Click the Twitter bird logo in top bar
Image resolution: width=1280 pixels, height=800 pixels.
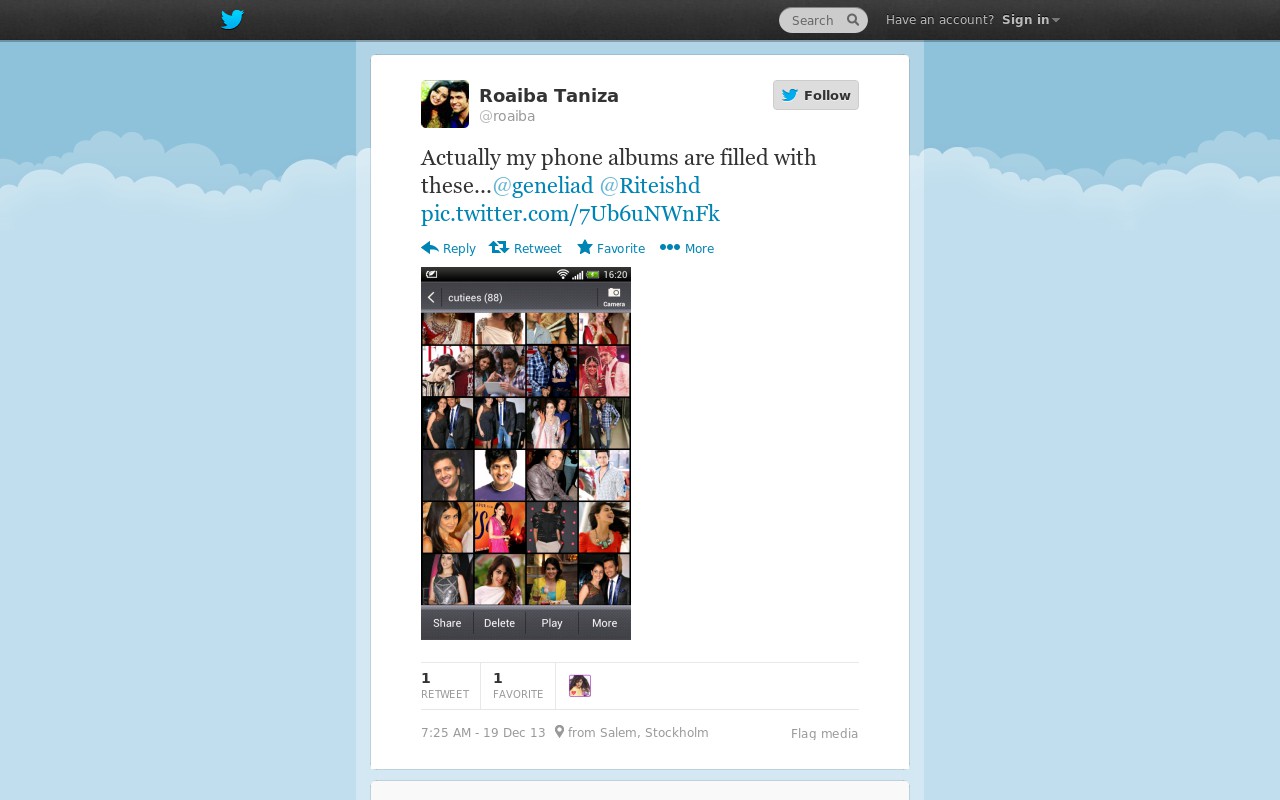(x=232, y=20)
